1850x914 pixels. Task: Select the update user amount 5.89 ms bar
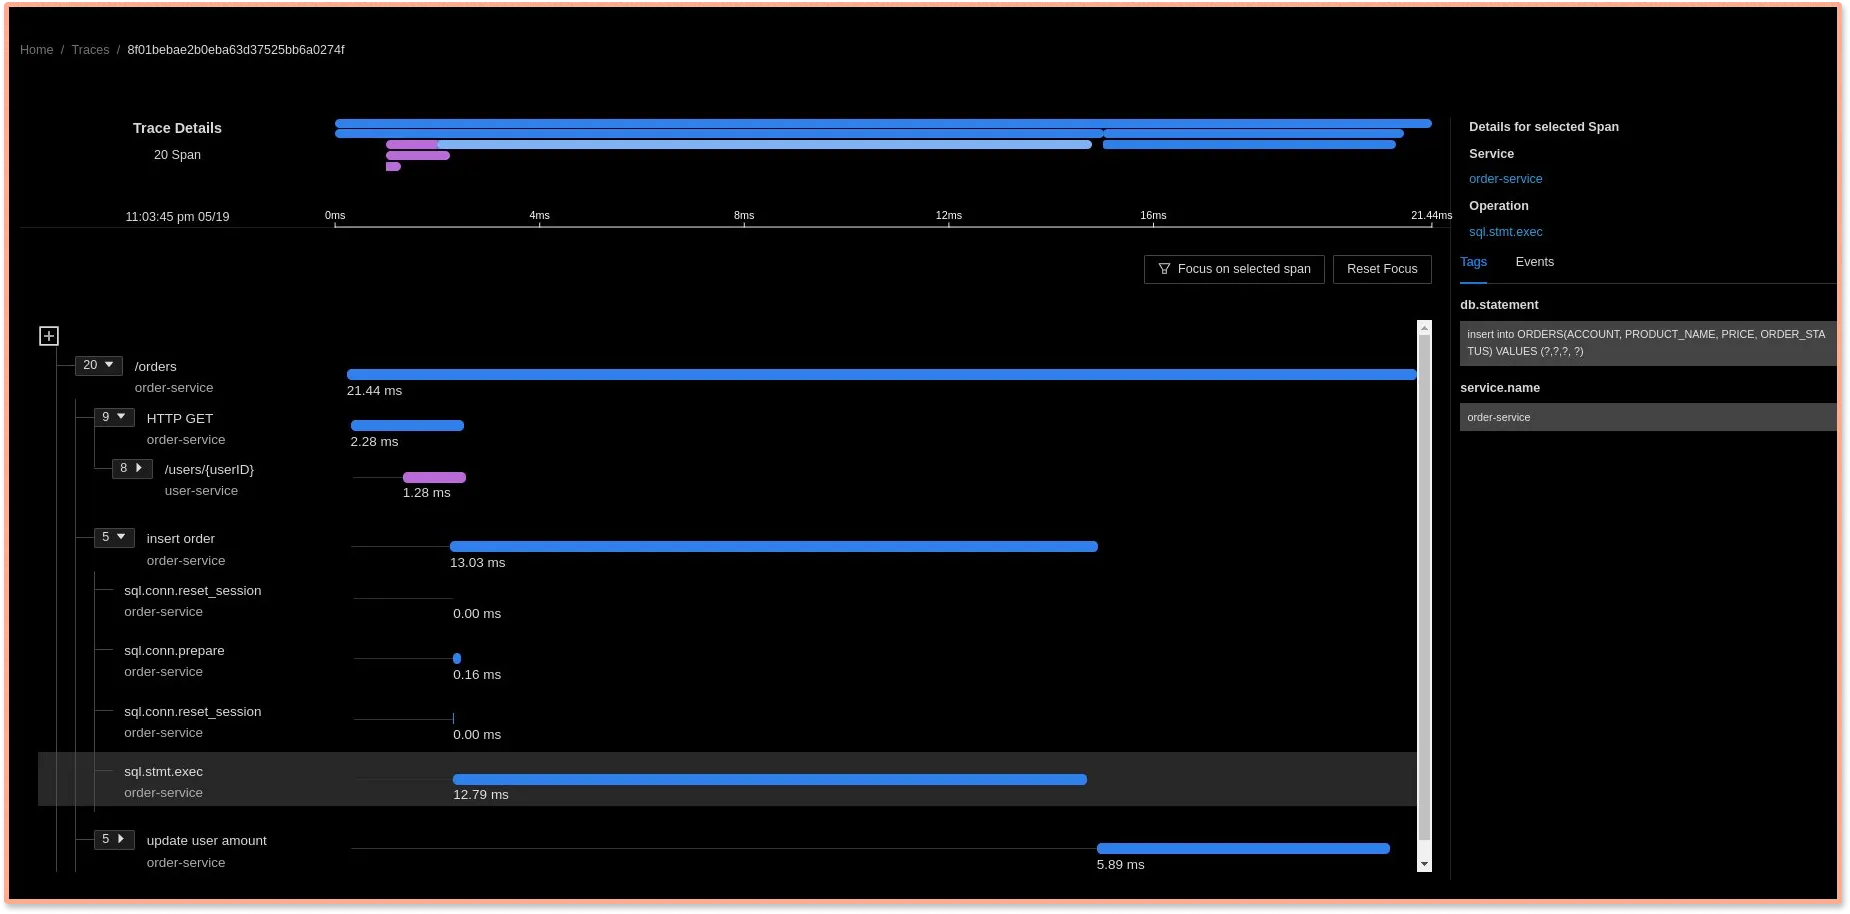pos(1243,848)
